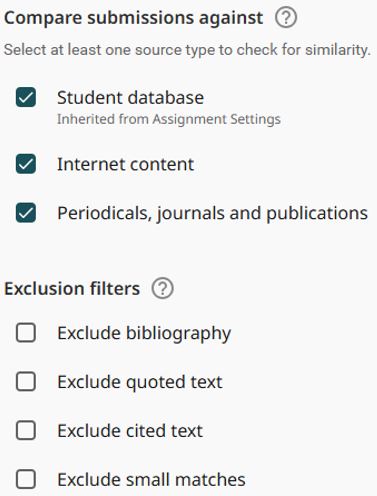The width and height of the screenshot is (377, 496).
Task: Open help for Compare submissions against
Action: (286, 18)
